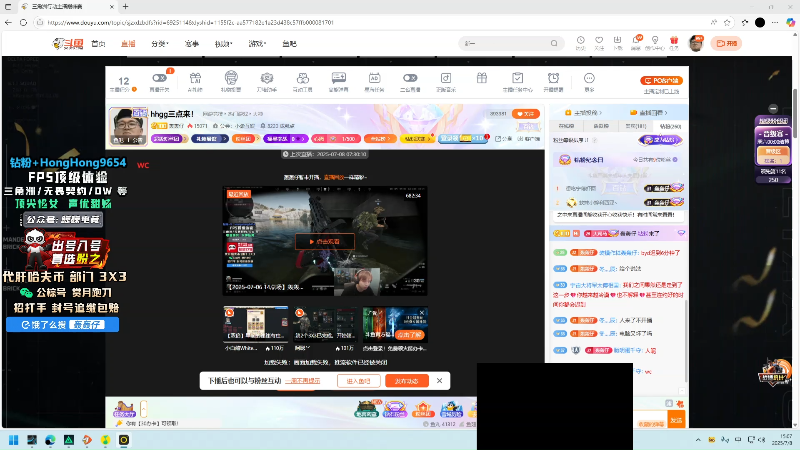Open the AD icon in streamer toolbar
This screenshot has height=450, width=800.
(374, 78)
